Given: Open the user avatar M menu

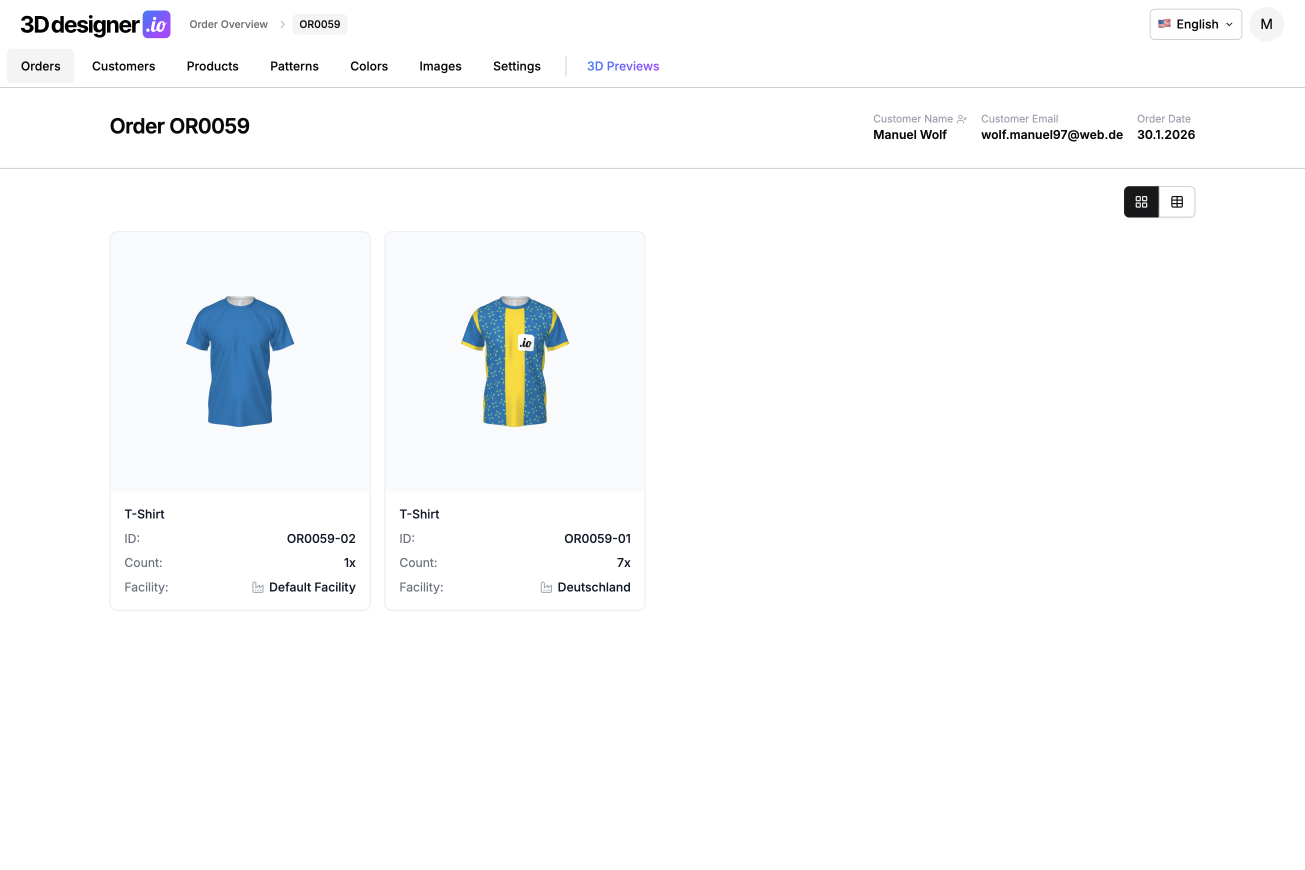Looking at the screenshot, I should click(1266, 24).
